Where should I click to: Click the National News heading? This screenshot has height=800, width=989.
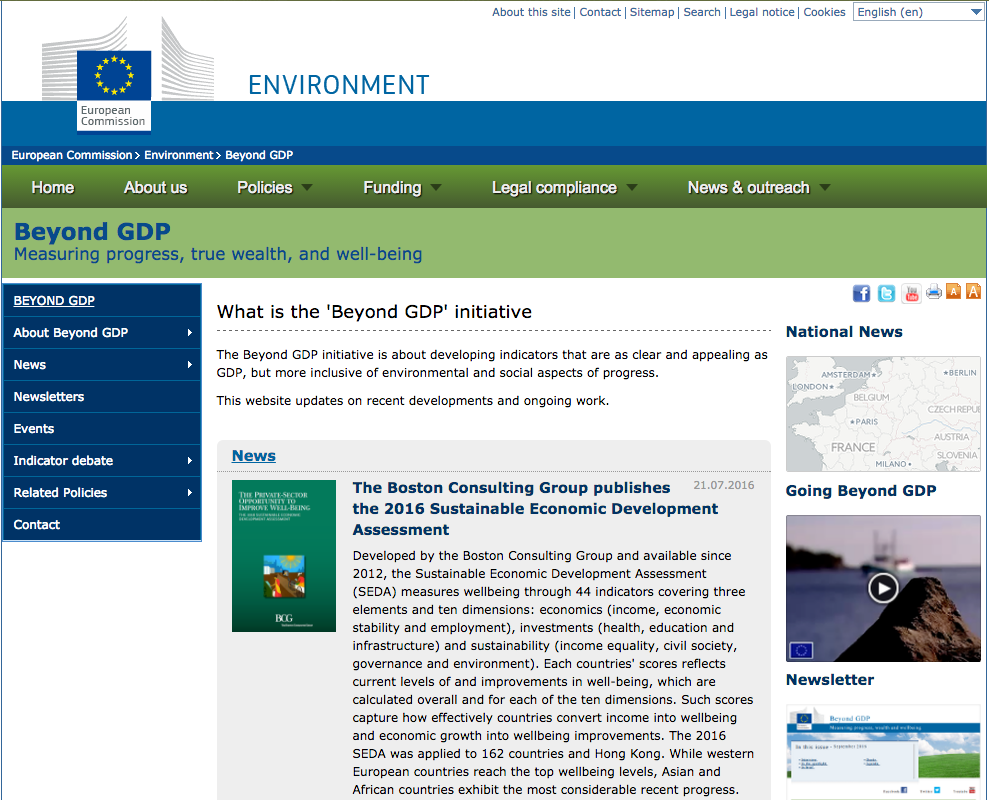click(x=844, y=332)
